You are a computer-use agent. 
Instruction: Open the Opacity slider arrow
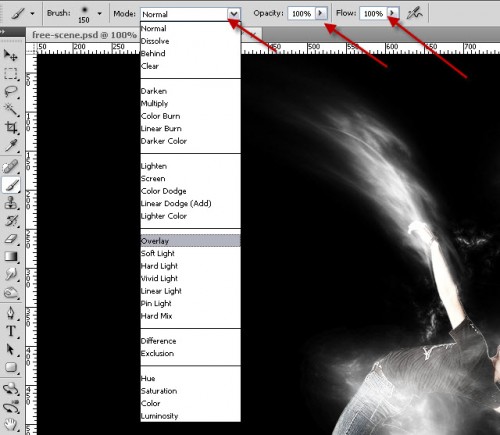click(321, 13)
